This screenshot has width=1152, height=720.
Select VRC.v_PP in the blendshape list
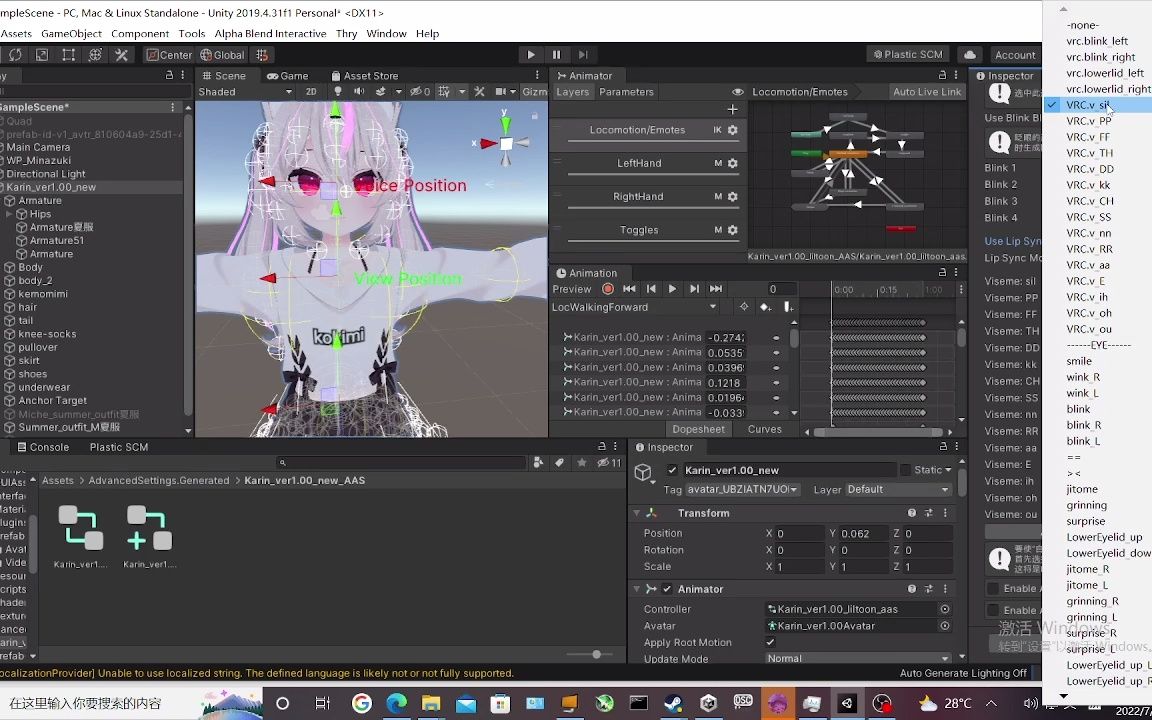coord(1089,121)
